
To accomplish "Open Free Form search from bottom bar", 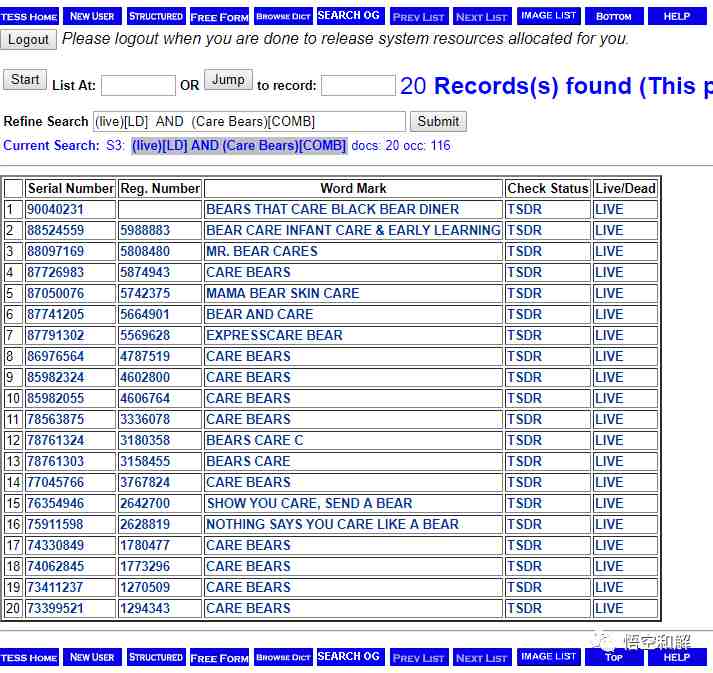I will pos(219,657).
